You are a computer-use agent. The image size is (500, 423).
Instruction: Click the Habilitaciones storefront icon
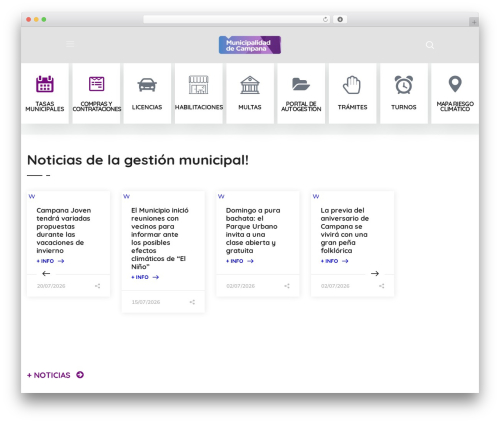pos(199,85)
